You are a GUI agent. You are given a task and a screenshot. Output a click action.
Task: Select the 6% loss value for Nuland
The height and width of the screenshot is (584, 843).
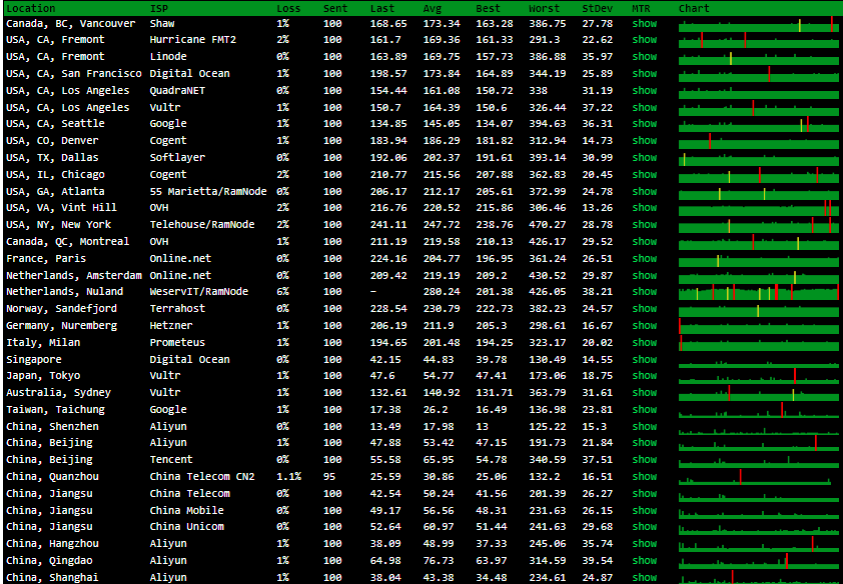(283, 291)
